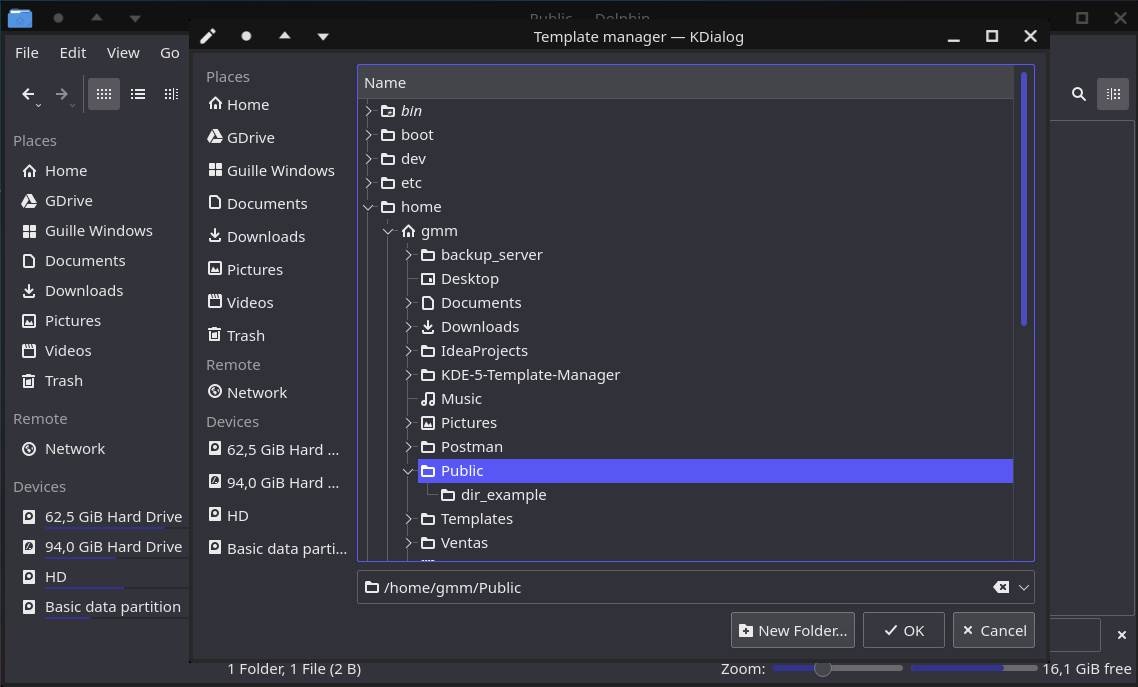Open Dolphin Edit menu

73,53
